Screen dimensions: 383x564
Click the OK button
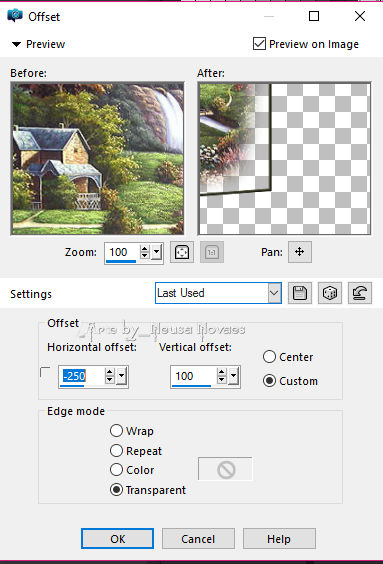pos(118,538)
